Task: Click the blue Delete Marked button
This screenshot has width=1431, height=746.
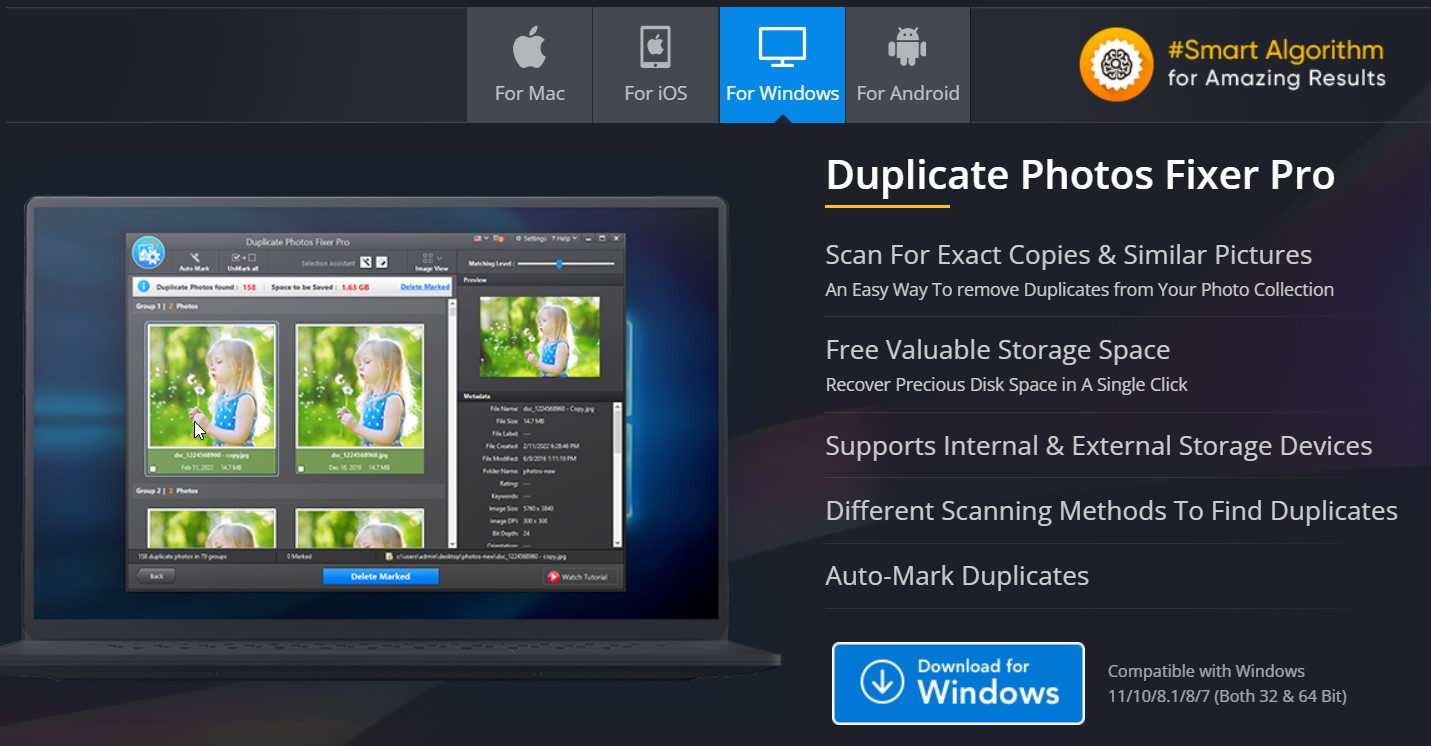Action: point(380,576)
